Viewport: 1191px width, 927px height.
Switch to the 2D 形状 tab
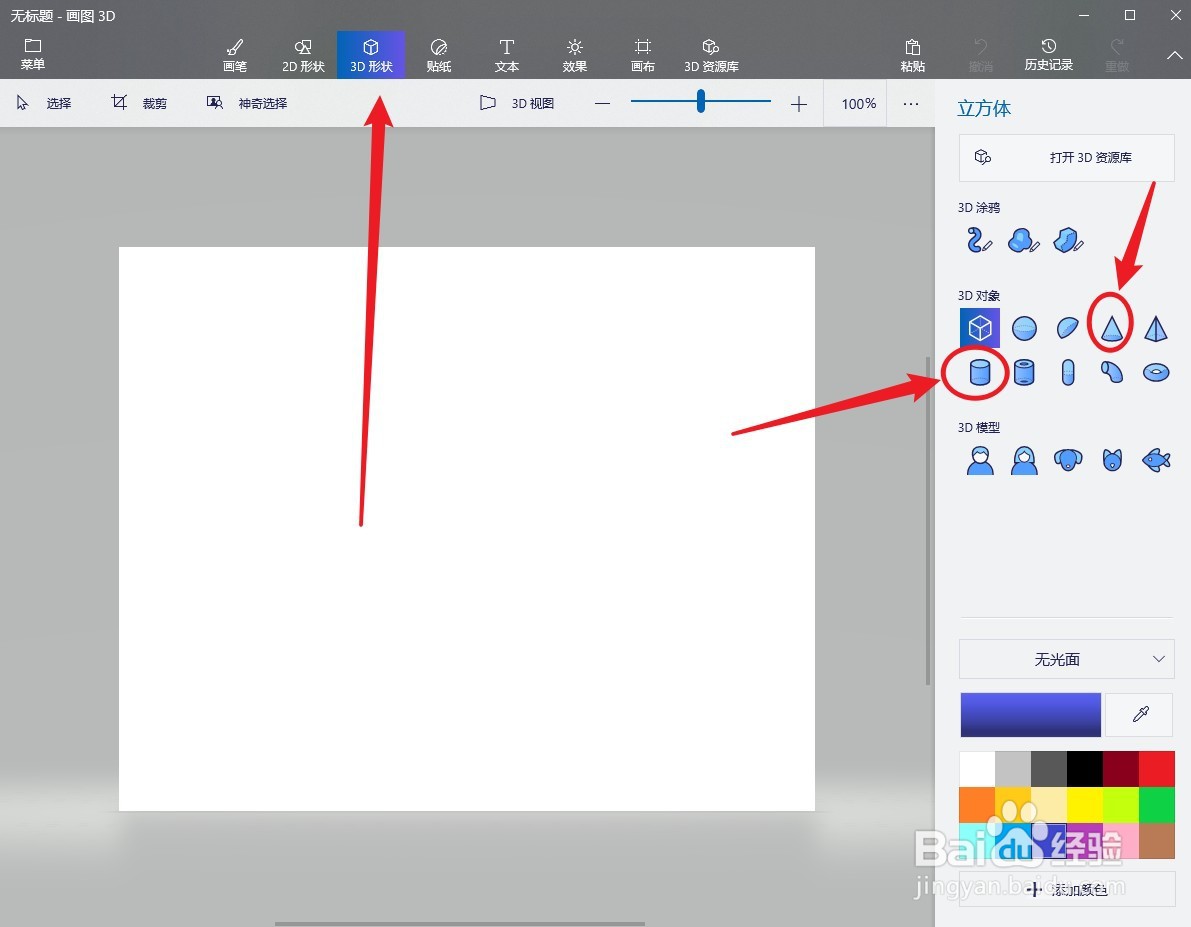(303, 55)
